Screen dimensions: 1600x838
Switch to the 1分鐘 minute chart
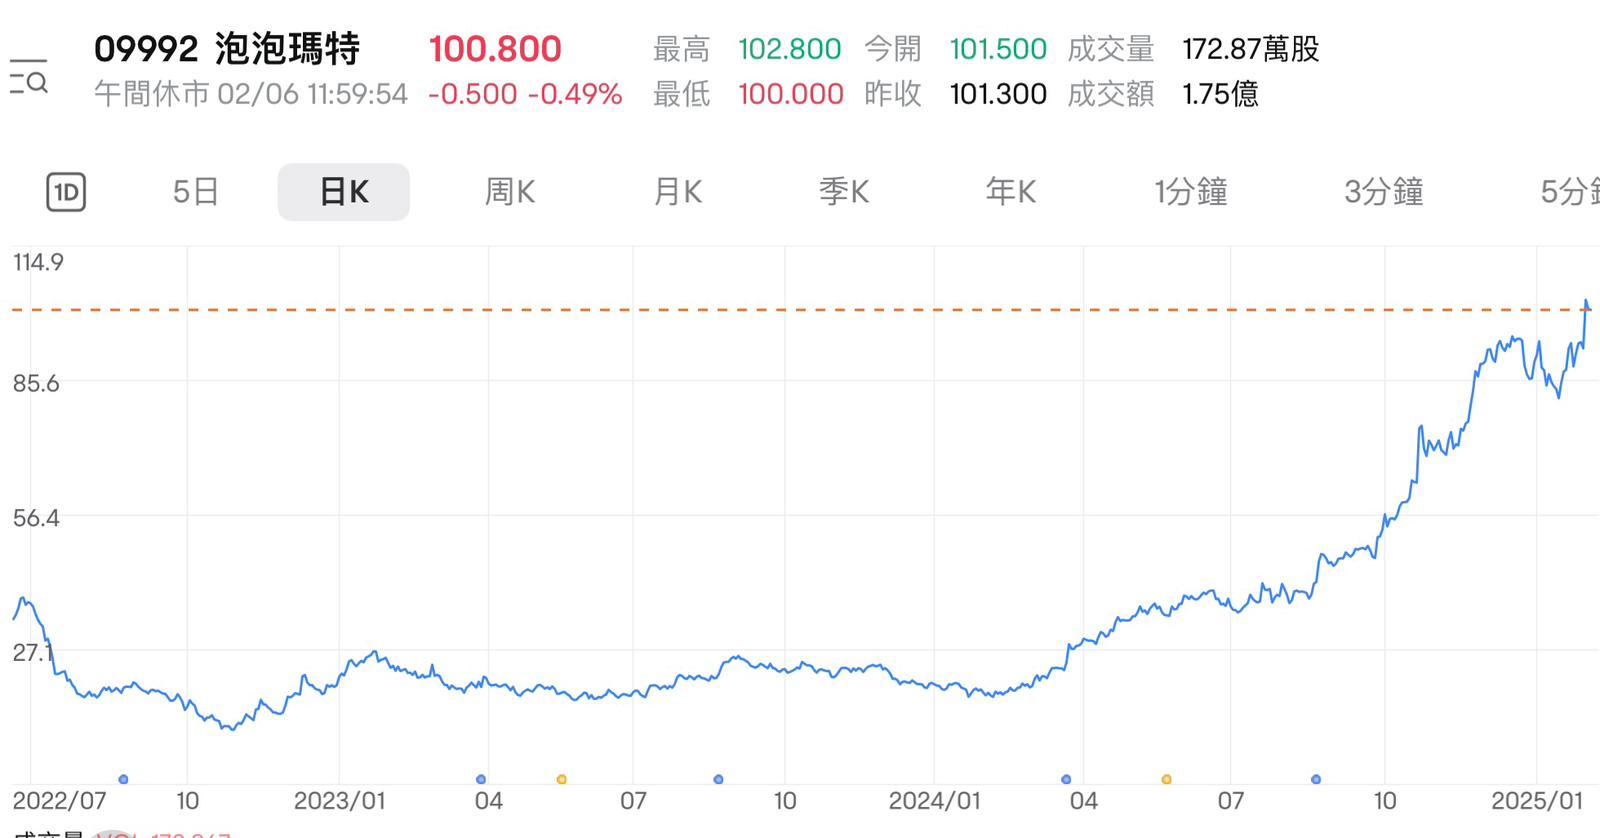pos(1190,192)
